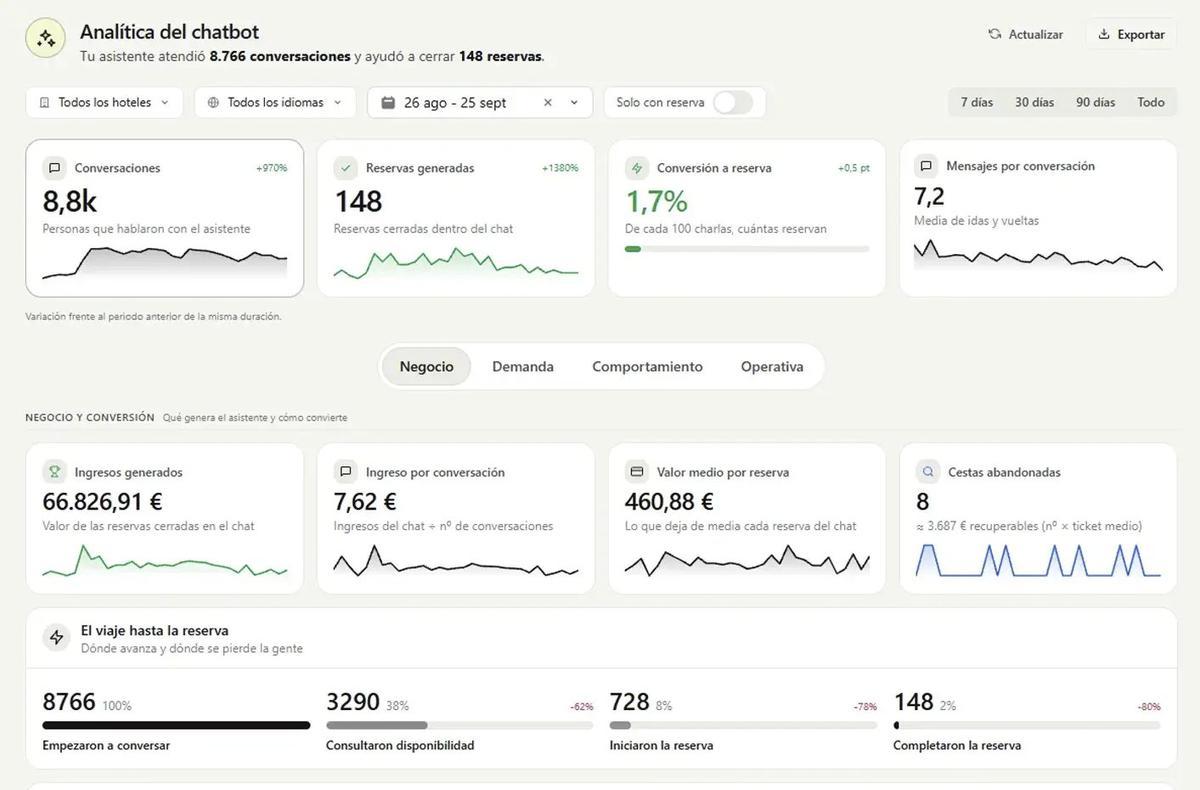The image size is (1200, 790).
Task: Open the Todos los hoteles dropdown
Action: [x=104, y=102]
